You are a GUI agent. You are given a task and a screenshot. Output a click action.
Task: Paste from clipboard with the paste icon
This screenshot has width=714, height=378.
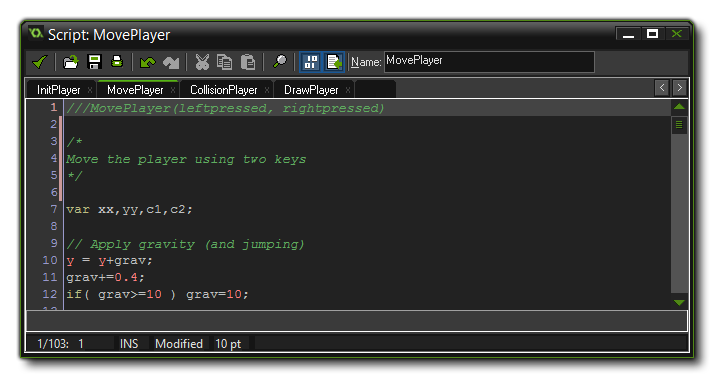(248, 62)
